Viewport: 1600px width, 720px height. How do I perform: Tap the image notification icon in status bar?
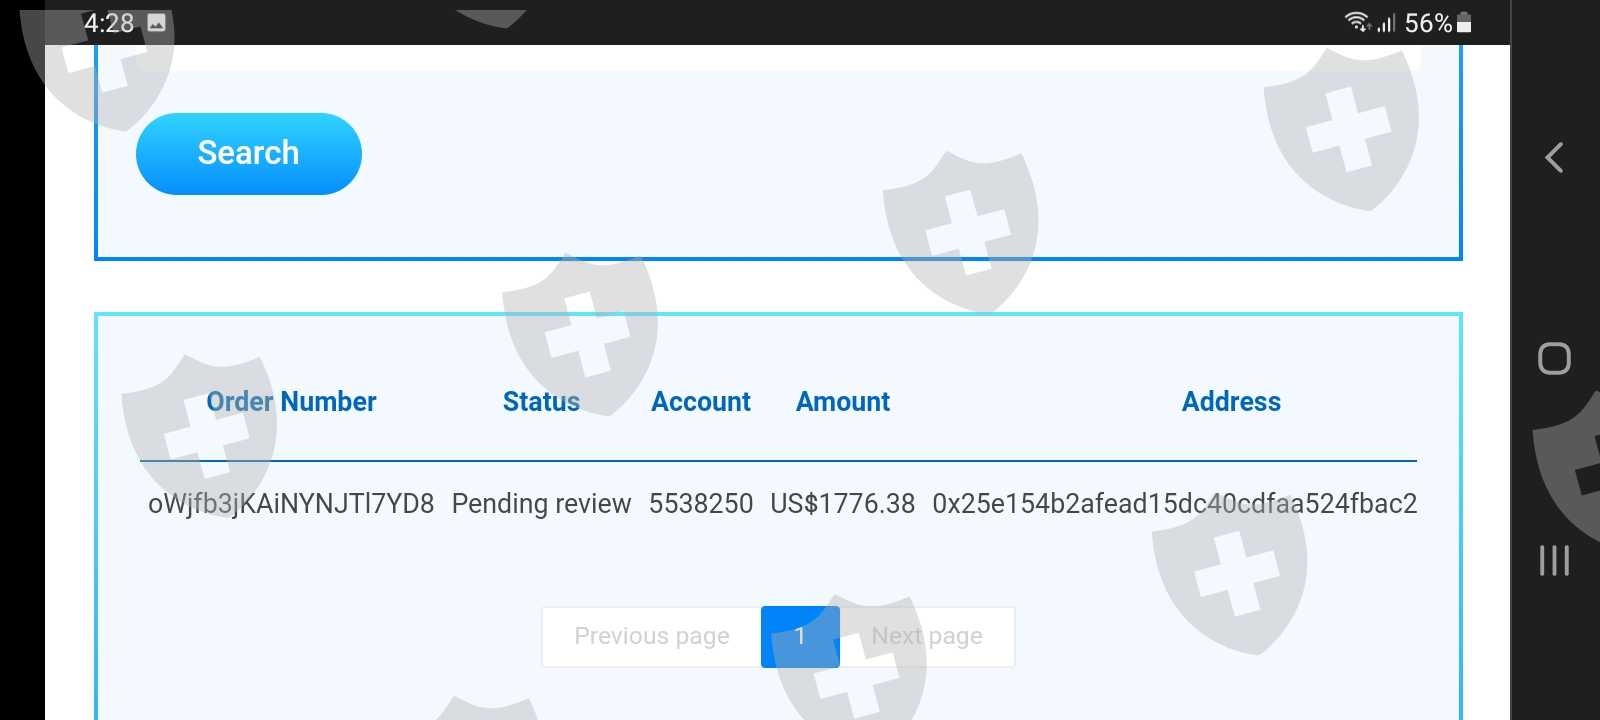(156, 22)
